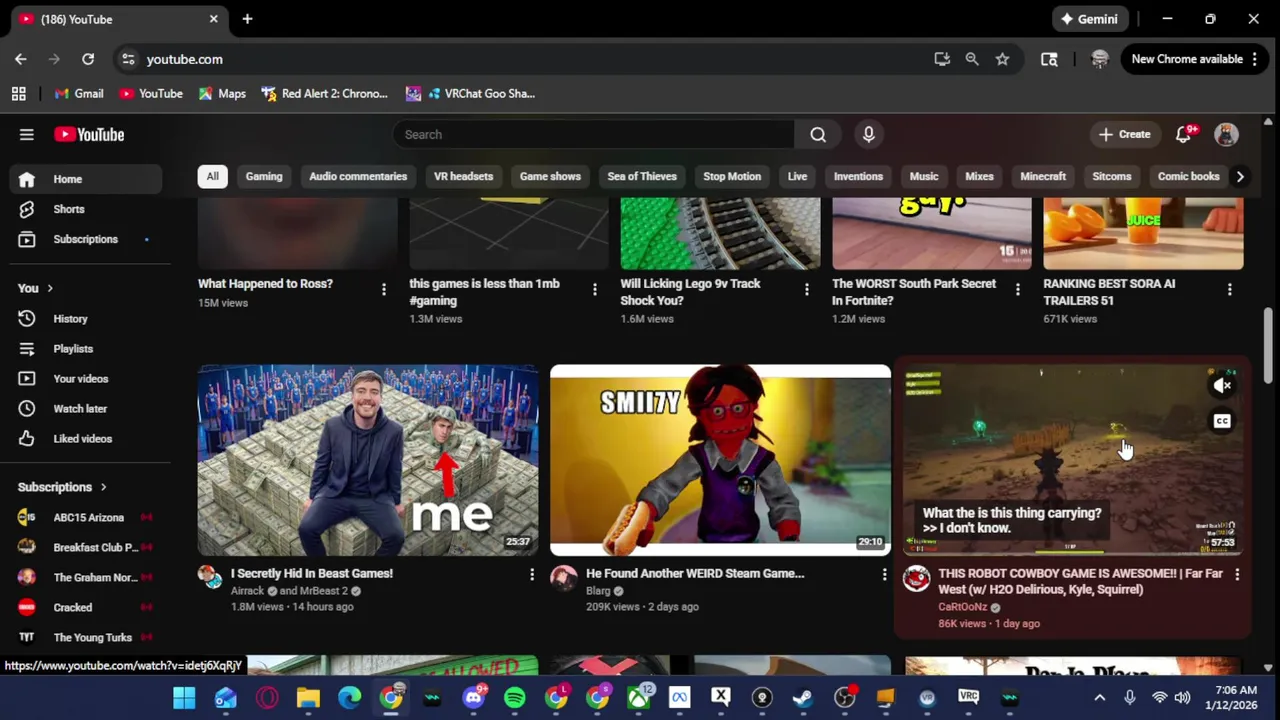The image size is (1280, 720).
Task: Select the Audio commentaries chip
Action: pyautogui.click(x=358, y=176)
